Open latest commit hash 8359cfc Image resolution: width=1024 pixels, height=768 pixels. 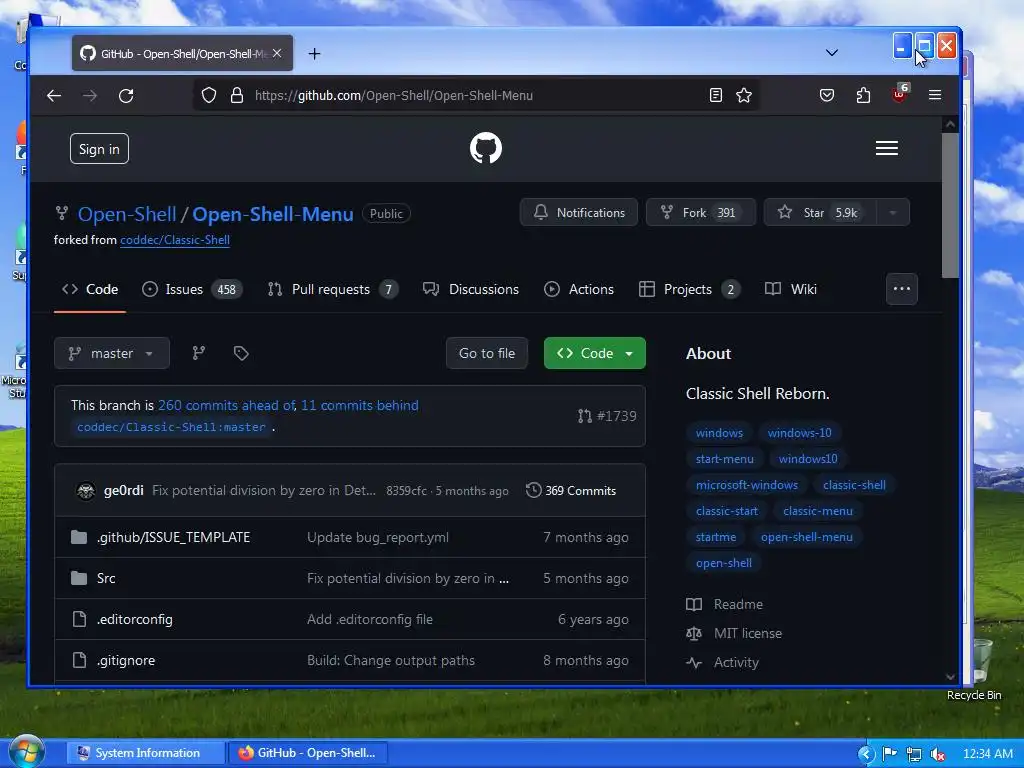[x=406, y=491]
